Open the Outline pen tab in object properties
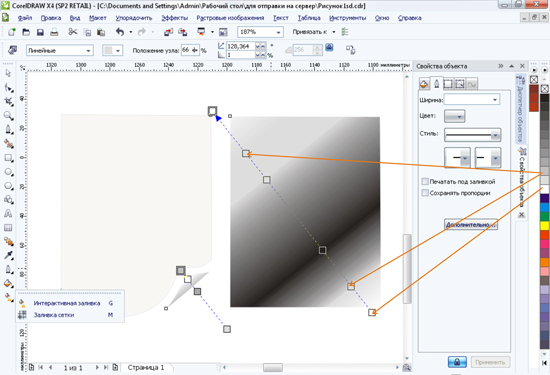The height and width of the screenshot is (375, 550). (x=436, y=83)
